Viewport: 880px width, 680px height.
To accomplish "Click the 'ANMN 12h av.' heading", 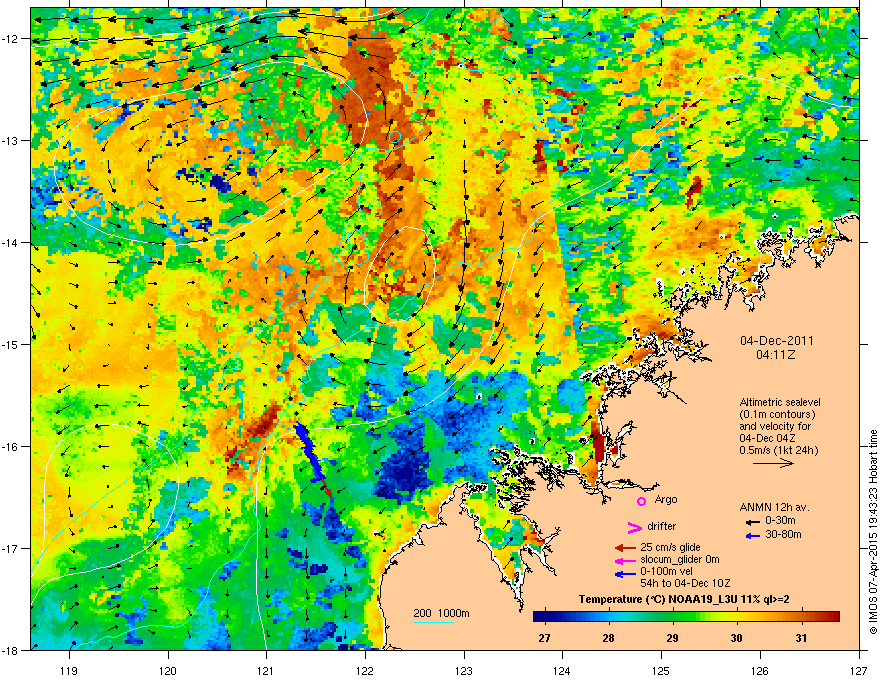I will click(x=774, y=507).
